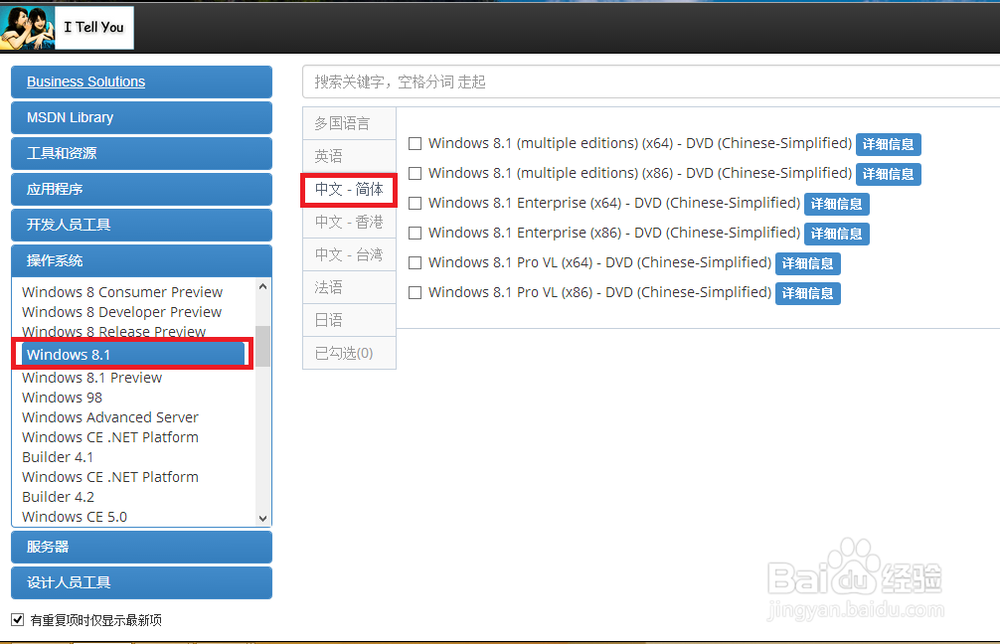Check Windows 8.1 Enterprise x86 checkbox
The width and height of the screenshot is (1000, 644).
[x=415, y=233]
